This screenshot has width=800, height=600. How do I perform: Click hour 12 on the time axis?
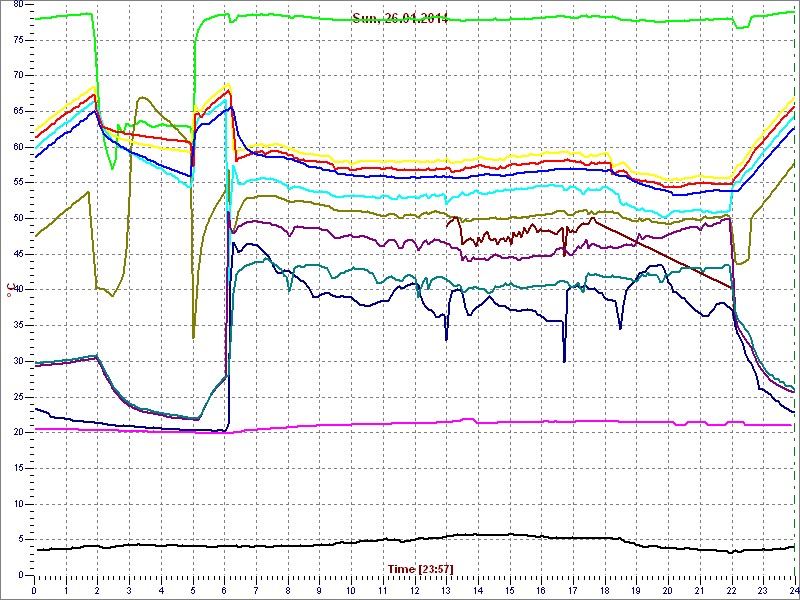tap(414, 589)
